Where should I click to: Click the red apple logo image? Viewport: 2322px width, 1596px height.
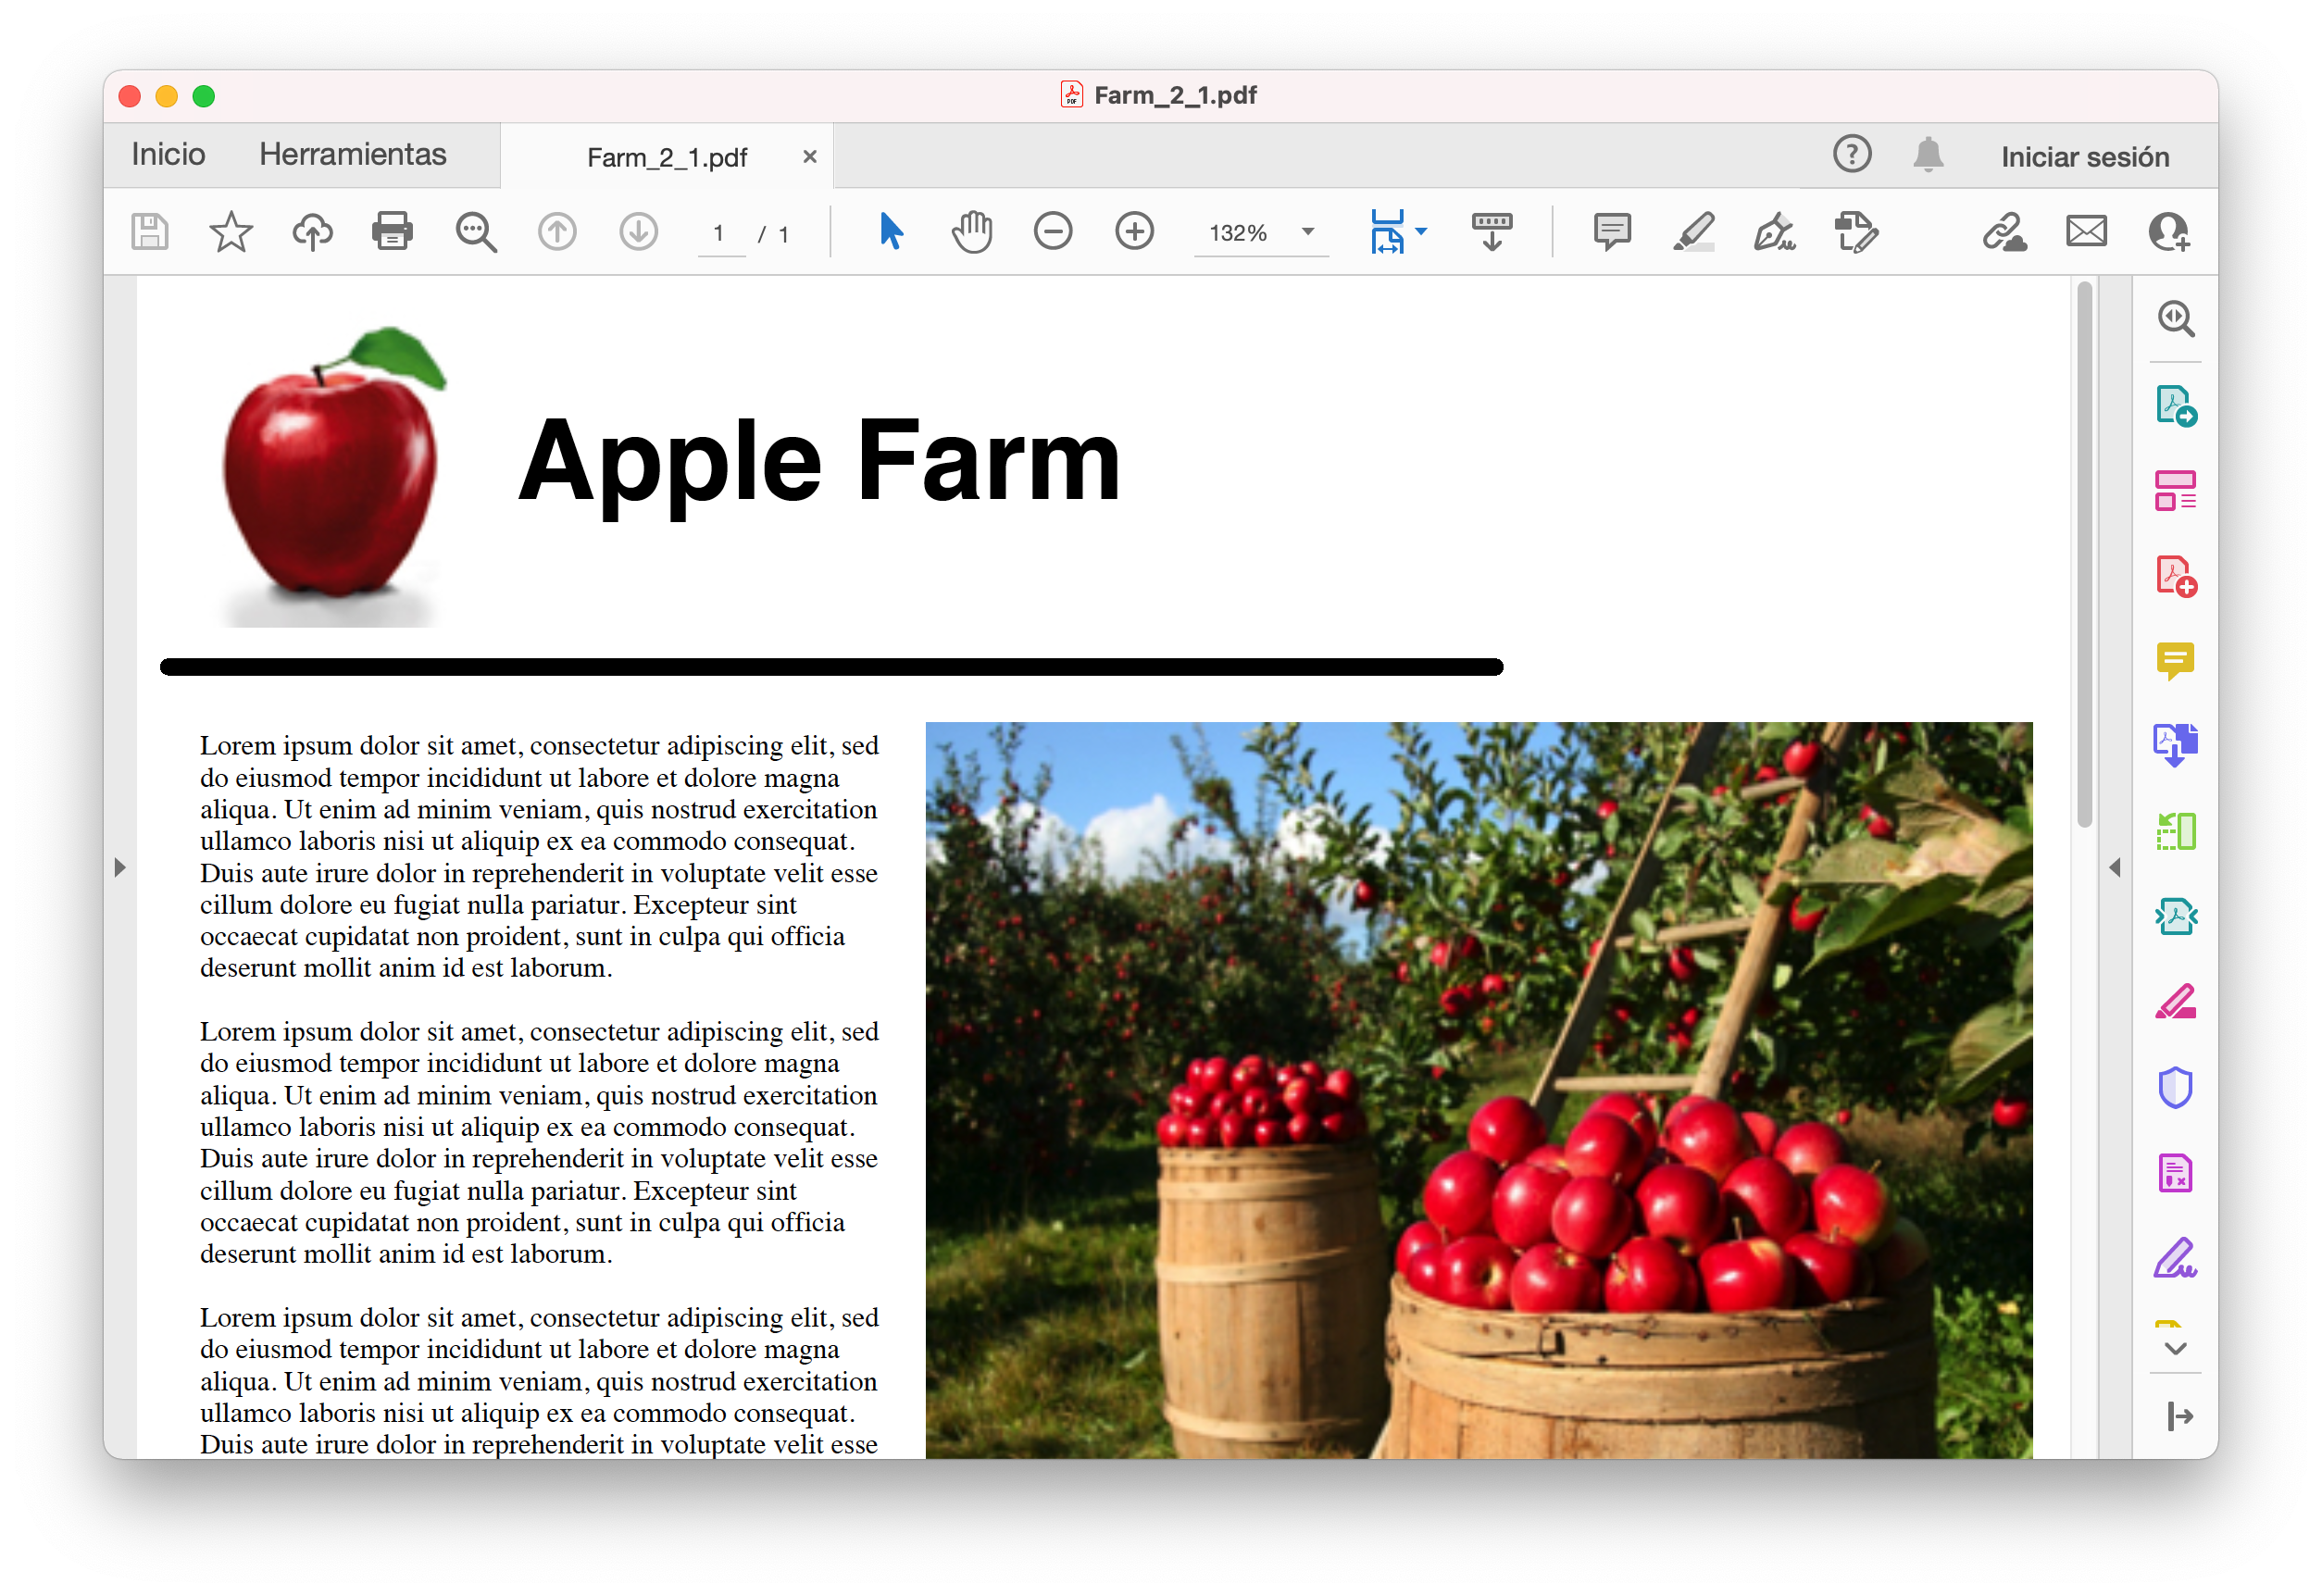[334, 476]
